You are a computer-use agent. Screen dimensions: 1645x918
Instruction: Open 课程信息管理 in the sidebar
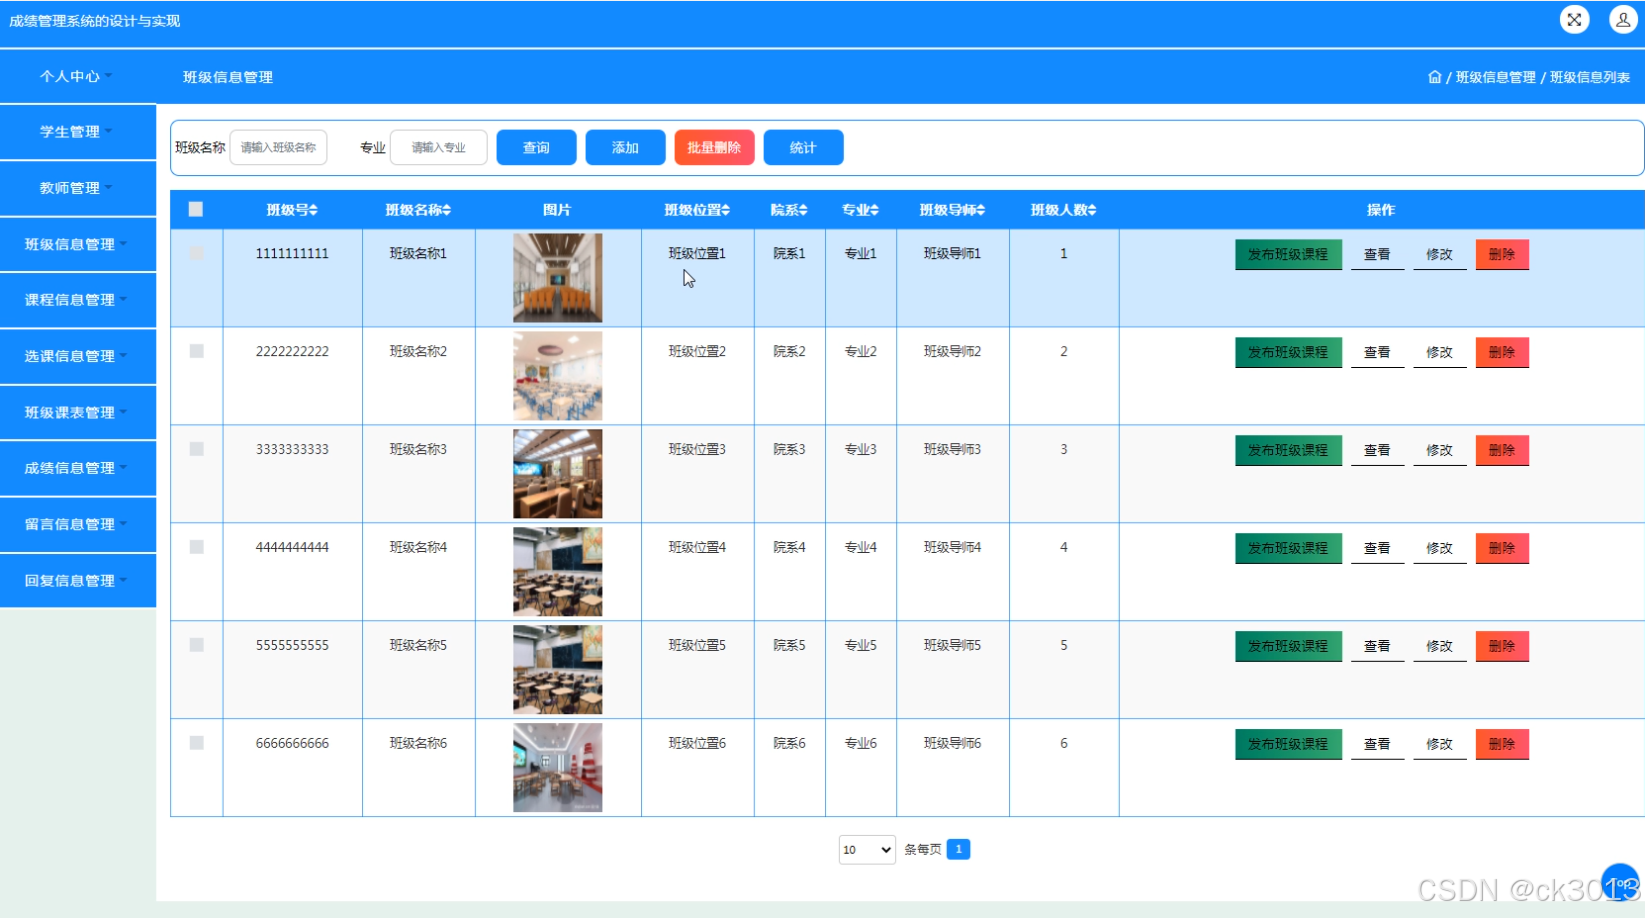point(77,300)
